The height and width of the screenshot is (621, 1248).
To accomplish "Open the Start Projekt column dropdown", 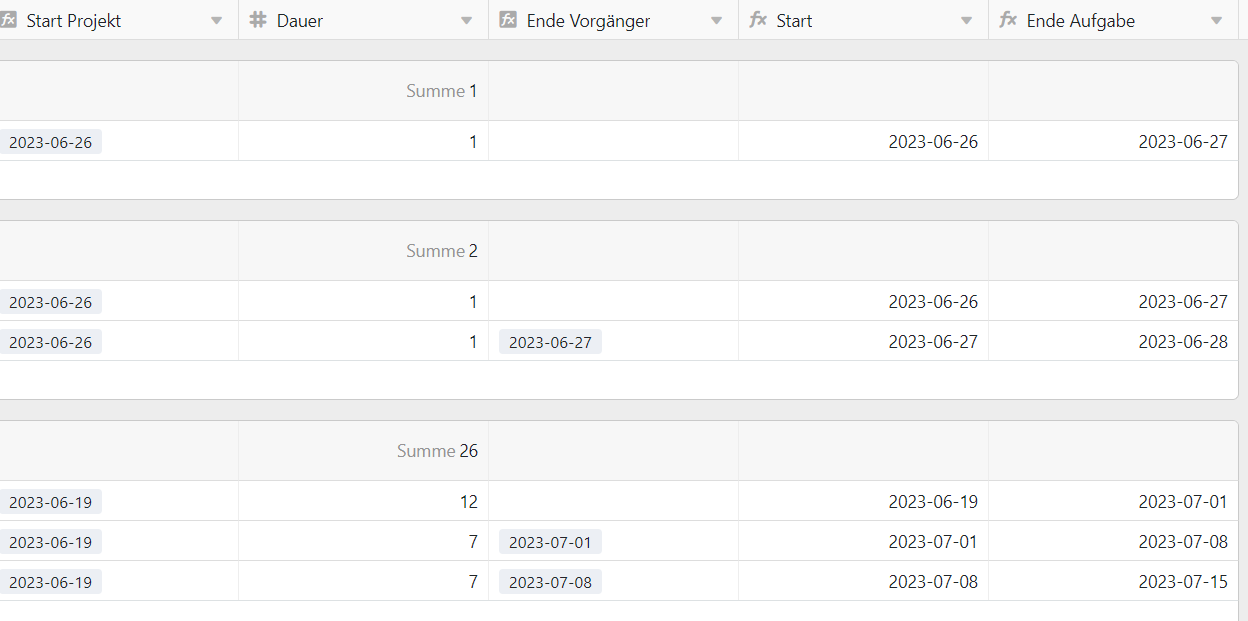I will (217, 21).
